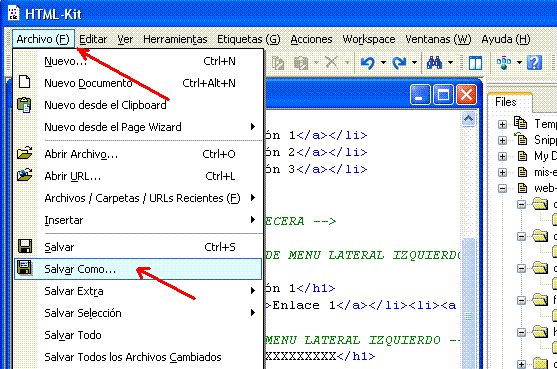The width and height of the screenshot is (557, 369).
Task: Open the Redo history dropdown arrow
Action: 415,63
